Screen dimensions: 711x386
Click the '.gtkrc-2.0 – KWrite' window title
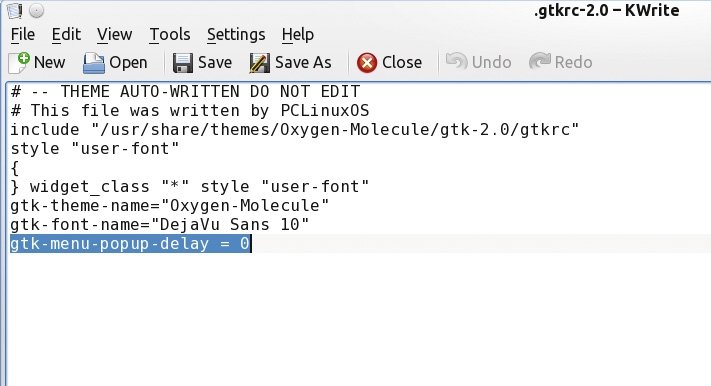pos(607,10)
